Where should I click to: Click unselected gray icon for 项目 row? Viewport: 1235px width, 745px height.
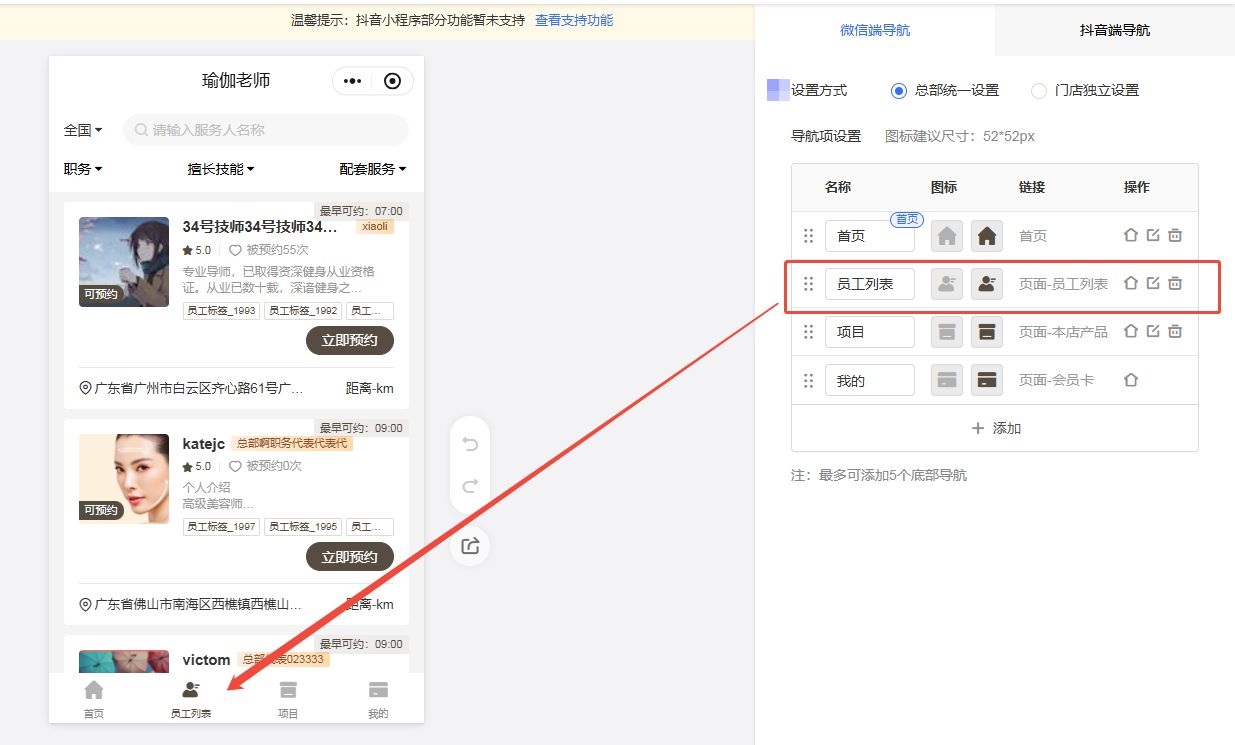point(947,332)
